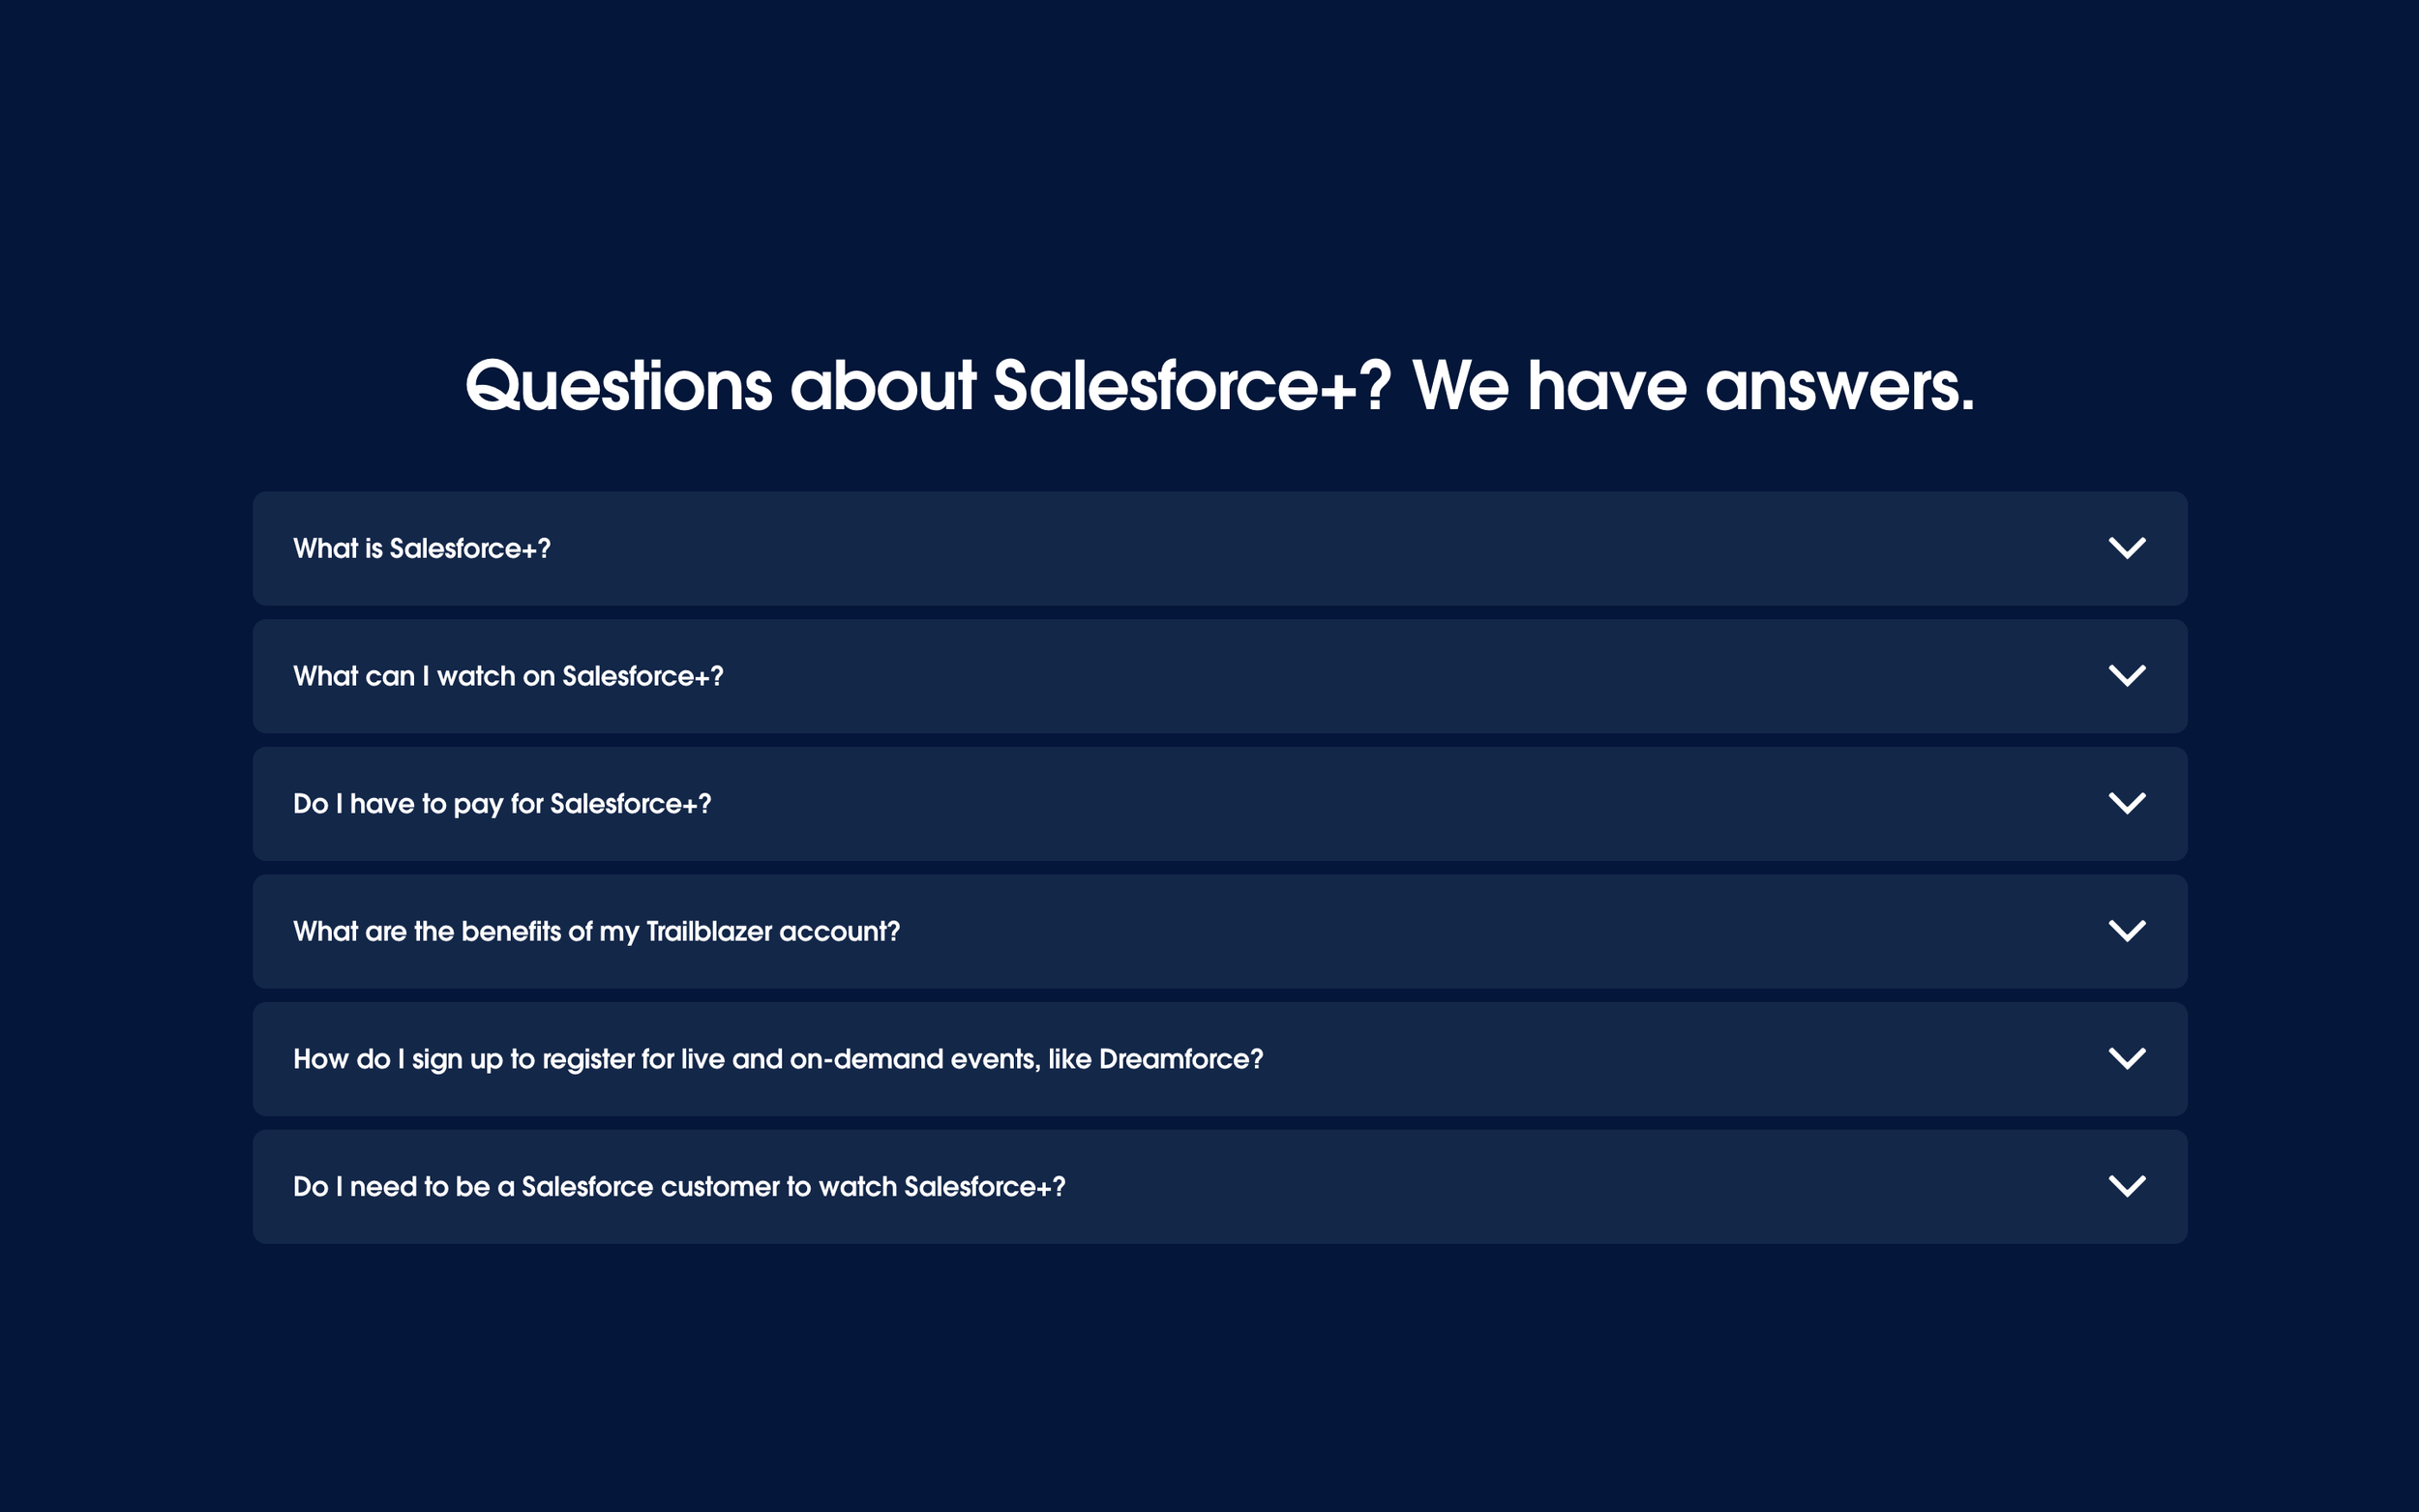Click the text about needing to be a customer
Image resolution: width=2419 pixels, height=1512 pixels.
(x=679, y=1187)
